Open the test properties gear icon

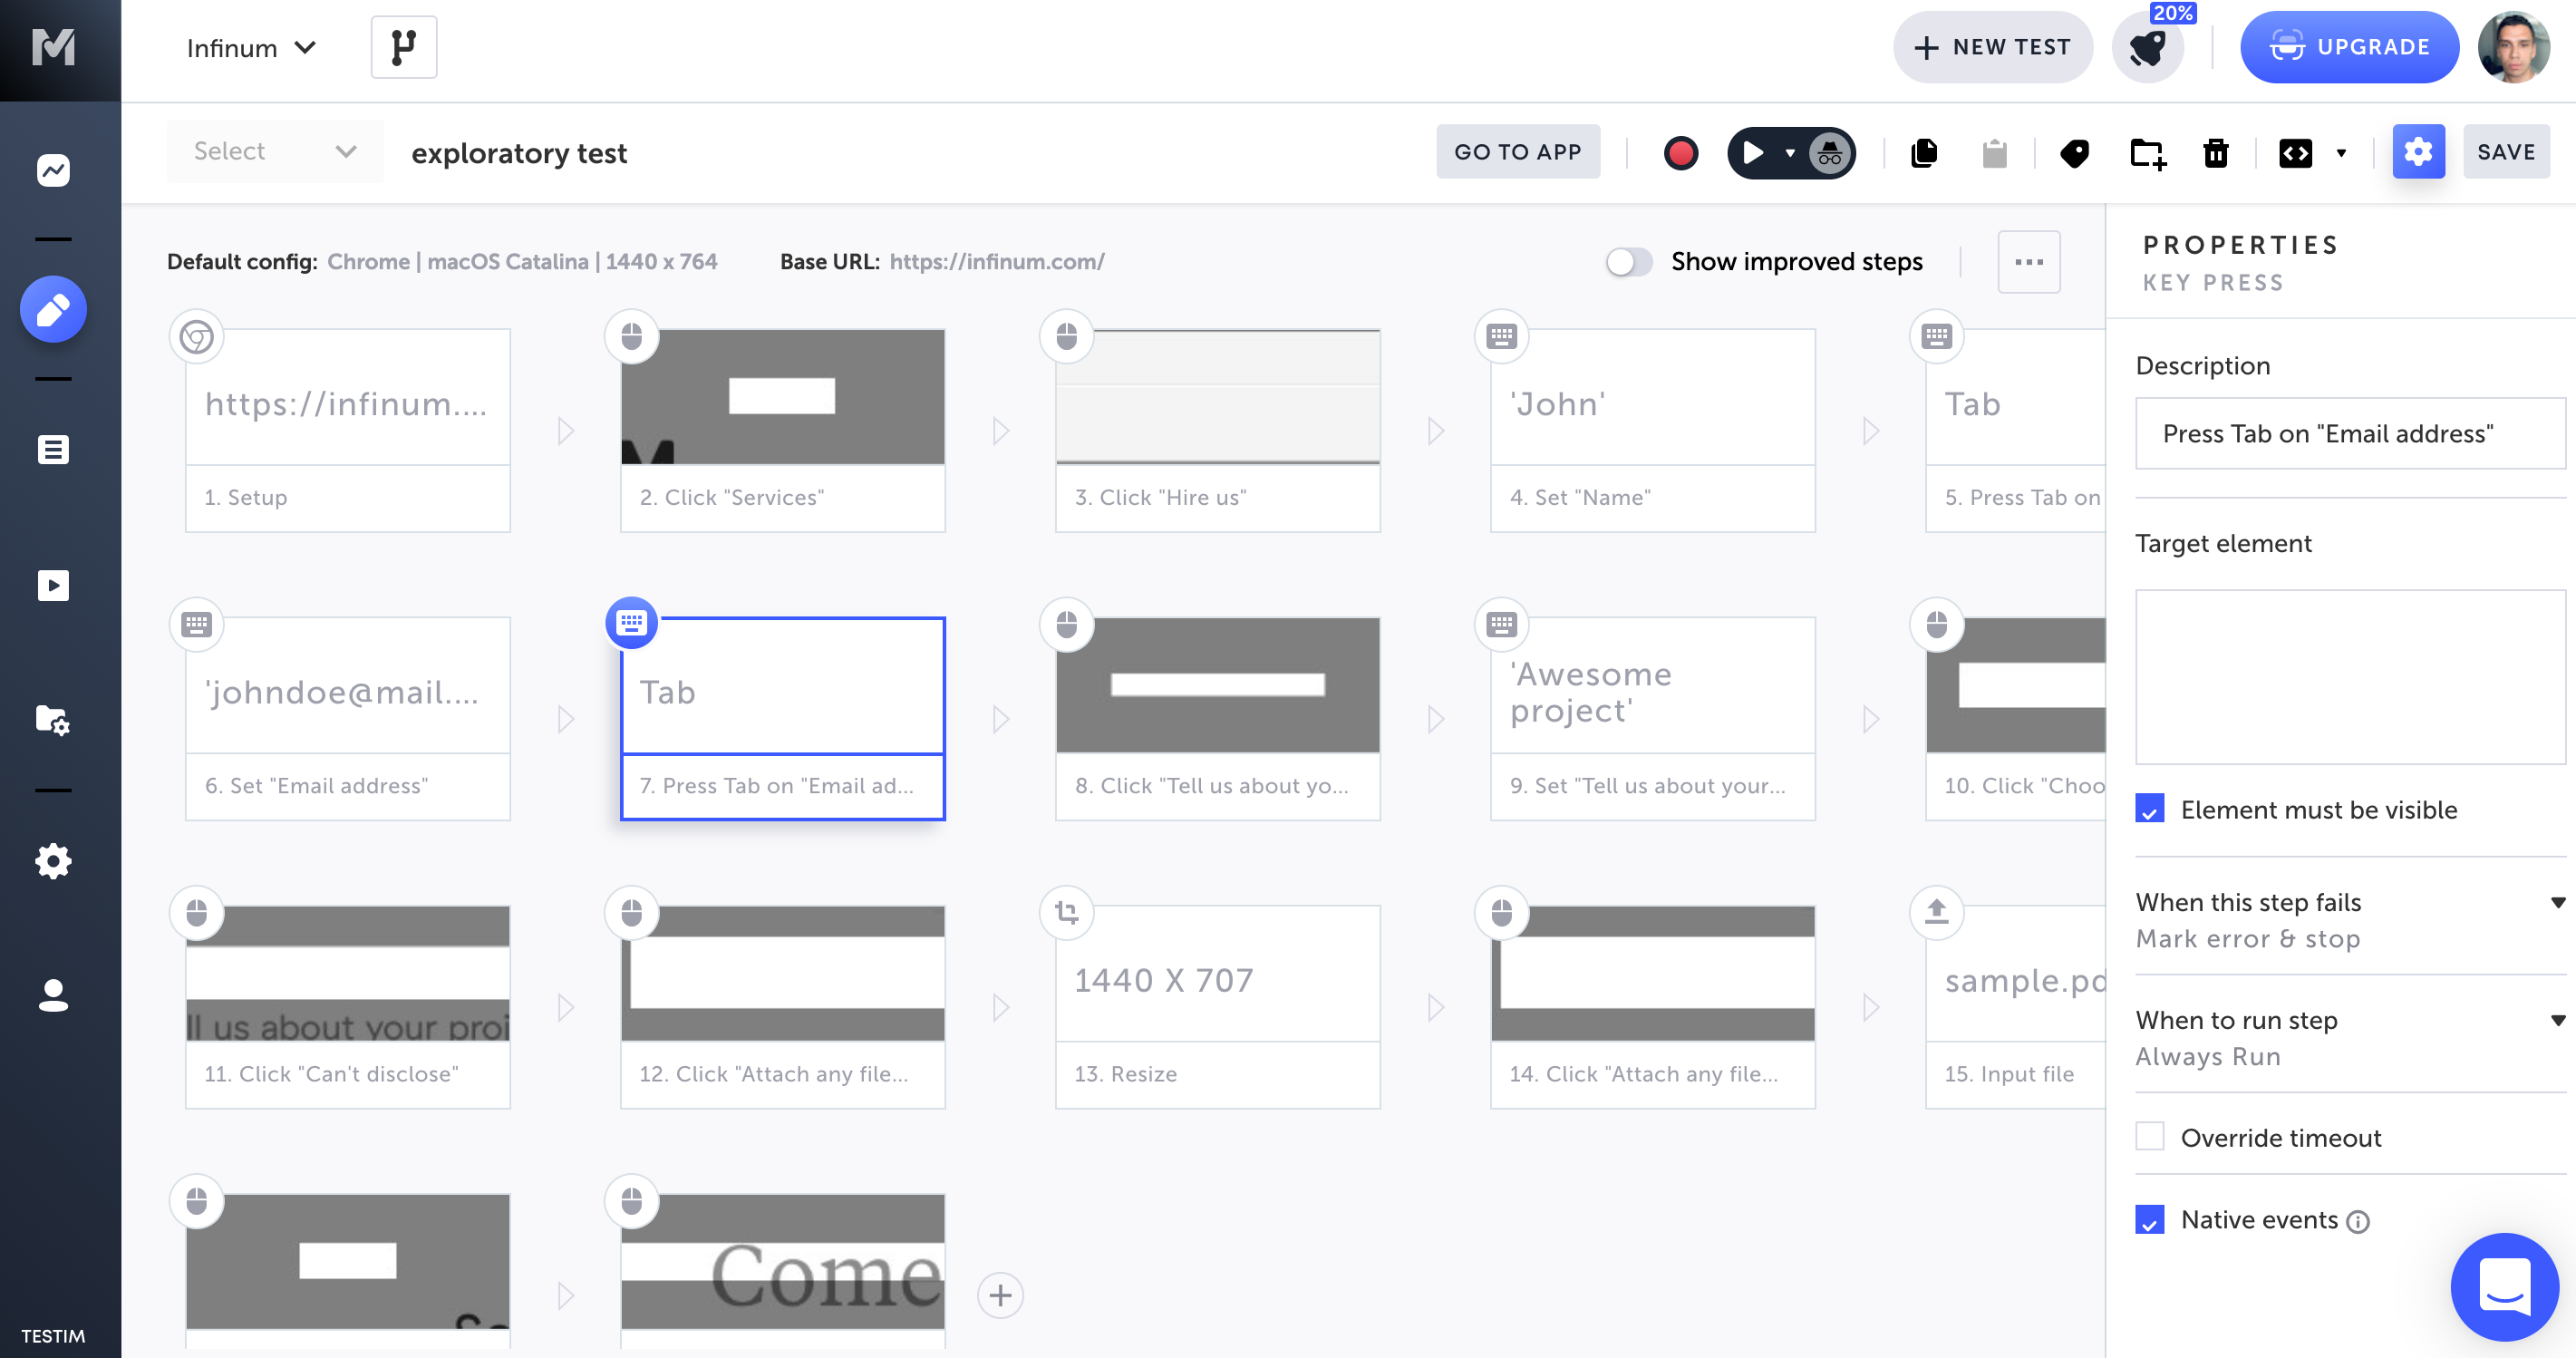coord(2417,152)
